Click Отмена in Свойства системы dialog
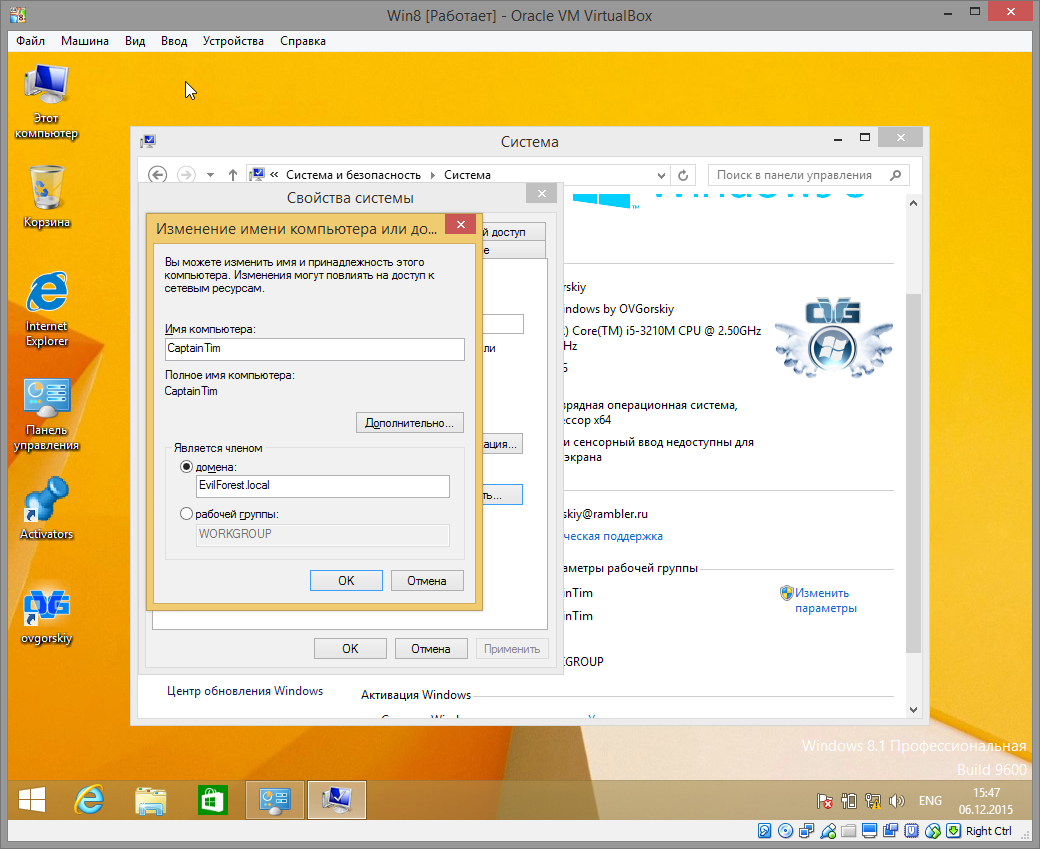1040x849 pixels. click(x=430, y=649)
